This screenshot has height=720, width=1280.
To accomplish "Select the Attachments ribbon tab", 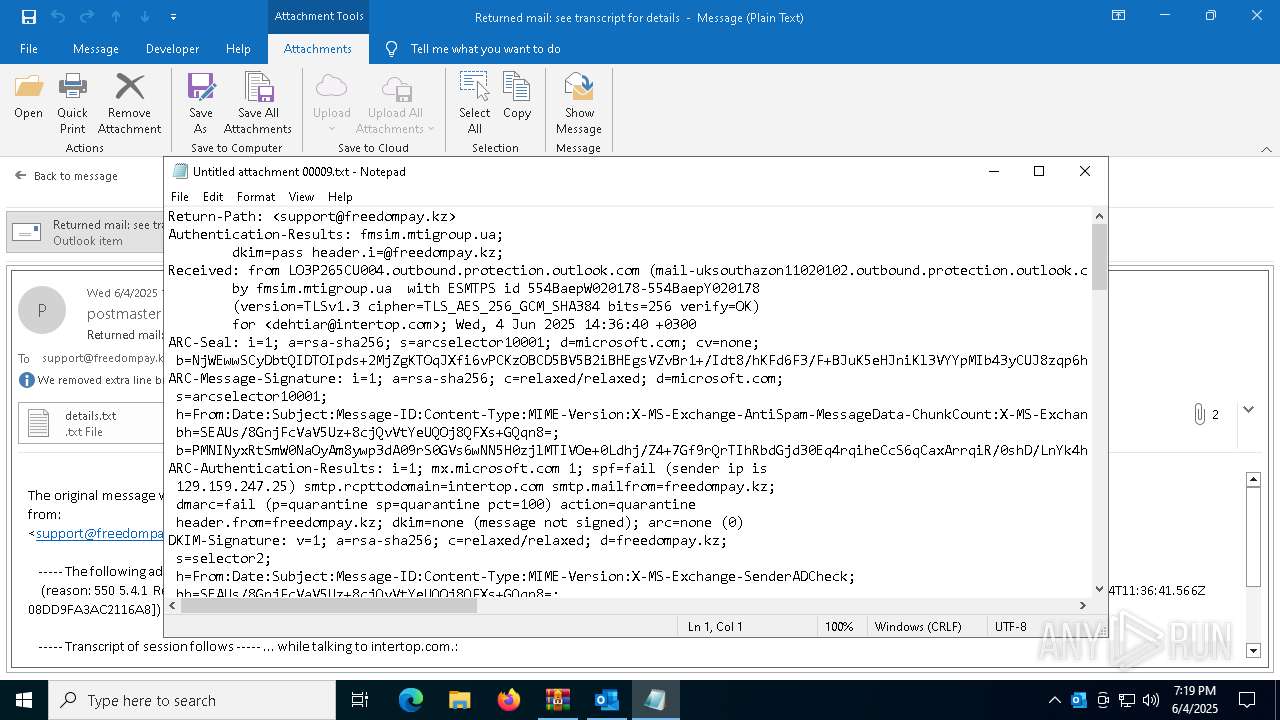I will 318,49.
